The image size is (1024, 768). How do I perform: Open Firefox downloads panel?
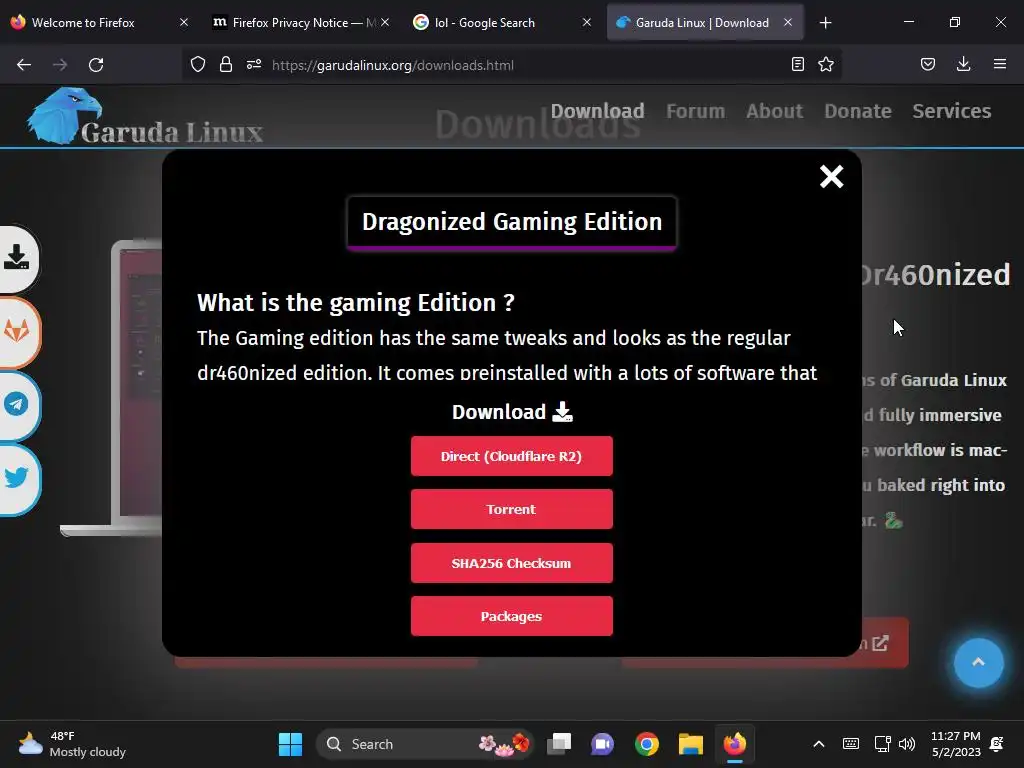point(963,64)
